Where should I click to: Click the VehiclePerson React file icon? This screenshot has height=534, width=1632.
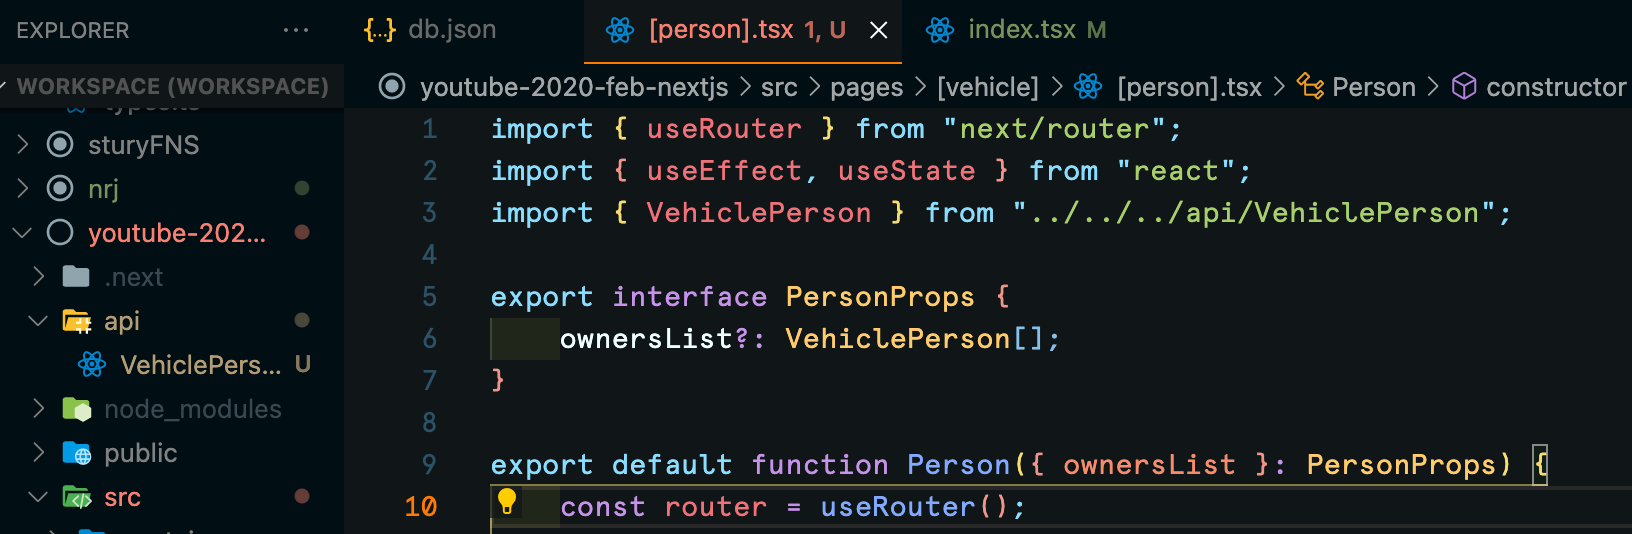(92, 364)
